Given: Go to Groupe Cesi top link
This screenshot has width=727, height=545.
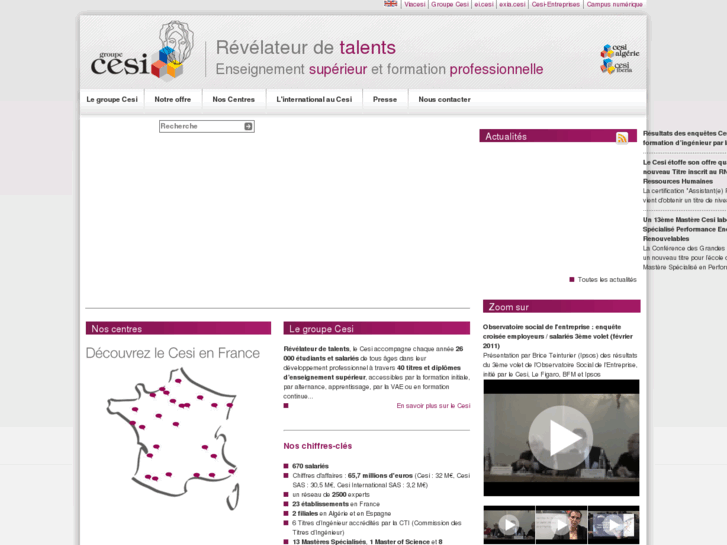Looking at the screenshot, I should pyautogui.click(x=450, y=4).
